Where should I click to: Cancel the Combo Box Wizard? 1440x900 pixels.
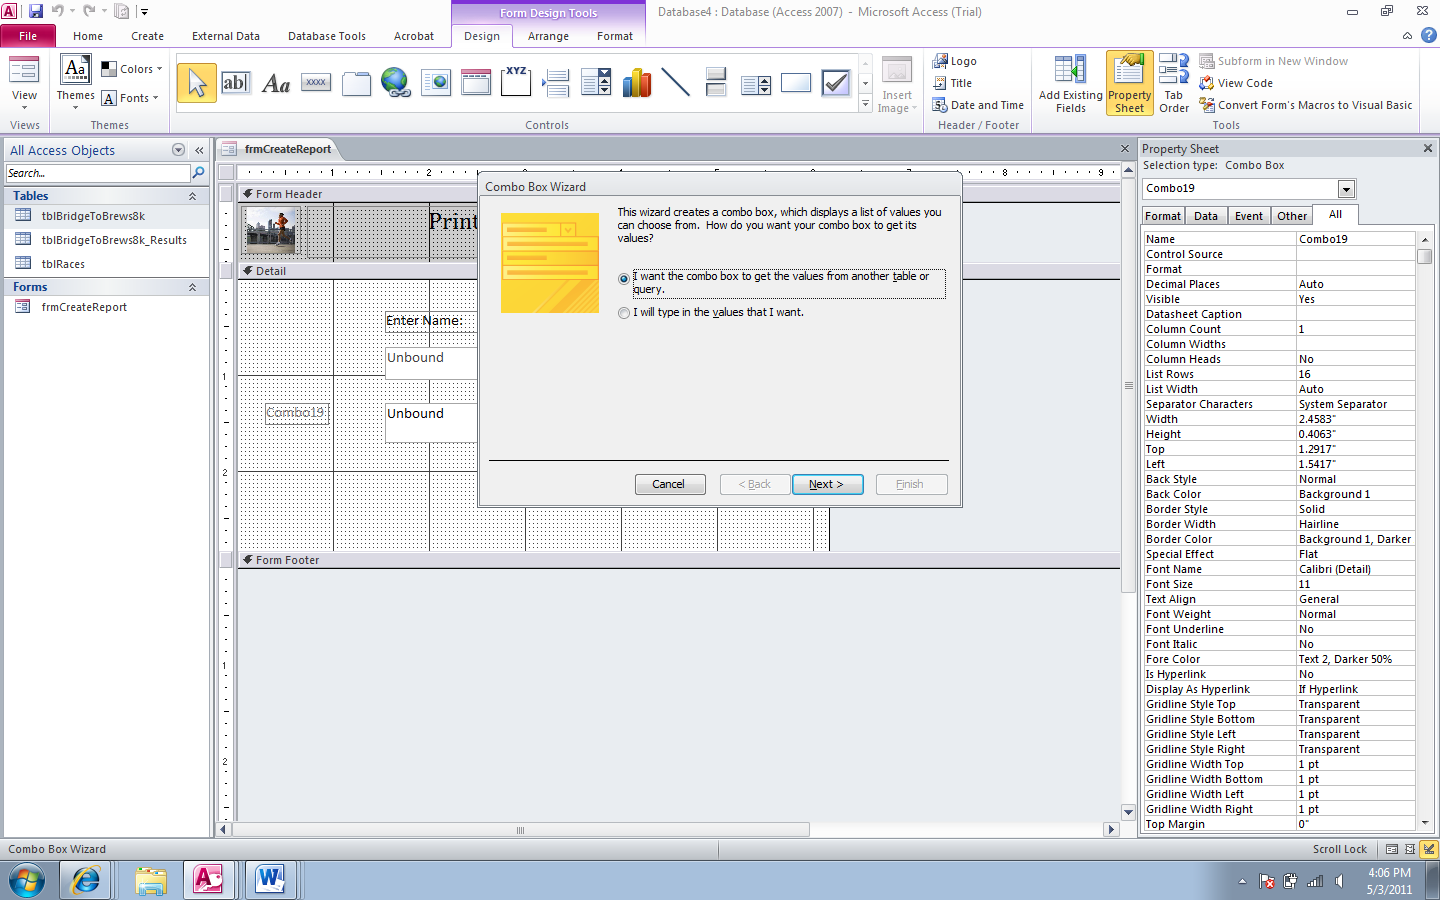669,484
